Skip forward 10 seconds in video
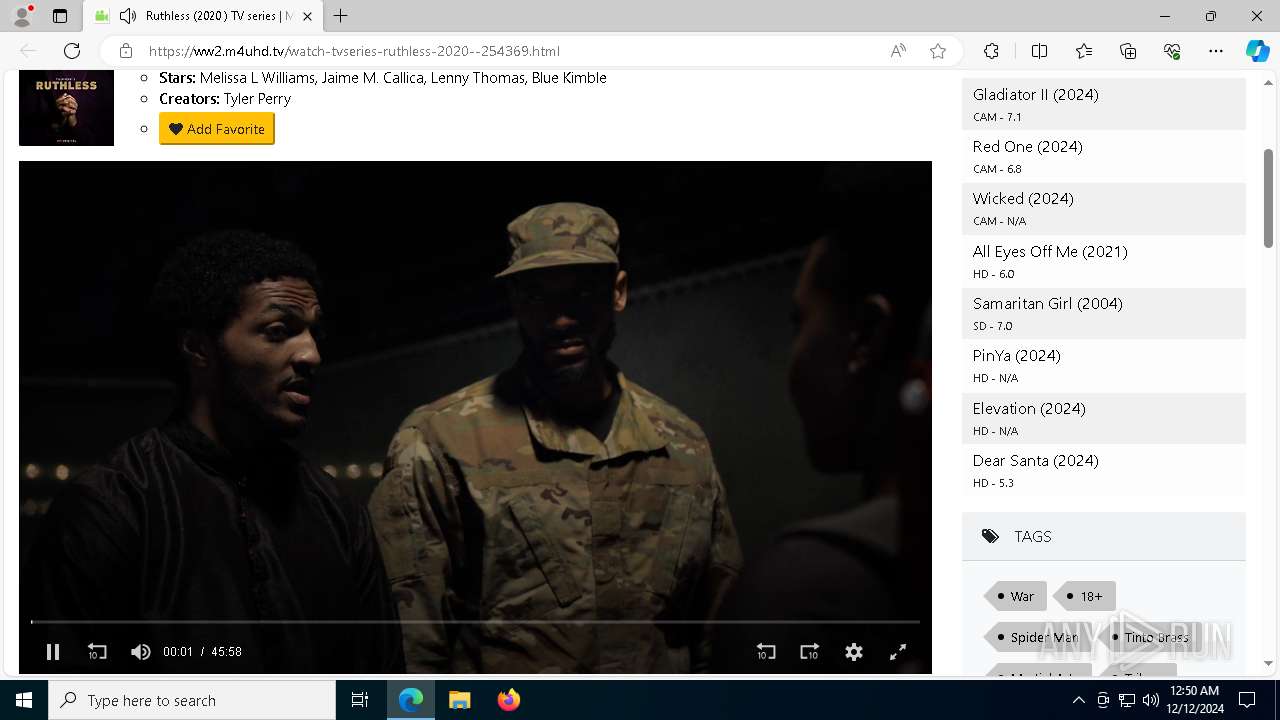This screenshot has width=1280, height=720. pyautogui.click(x=810, y=652)
